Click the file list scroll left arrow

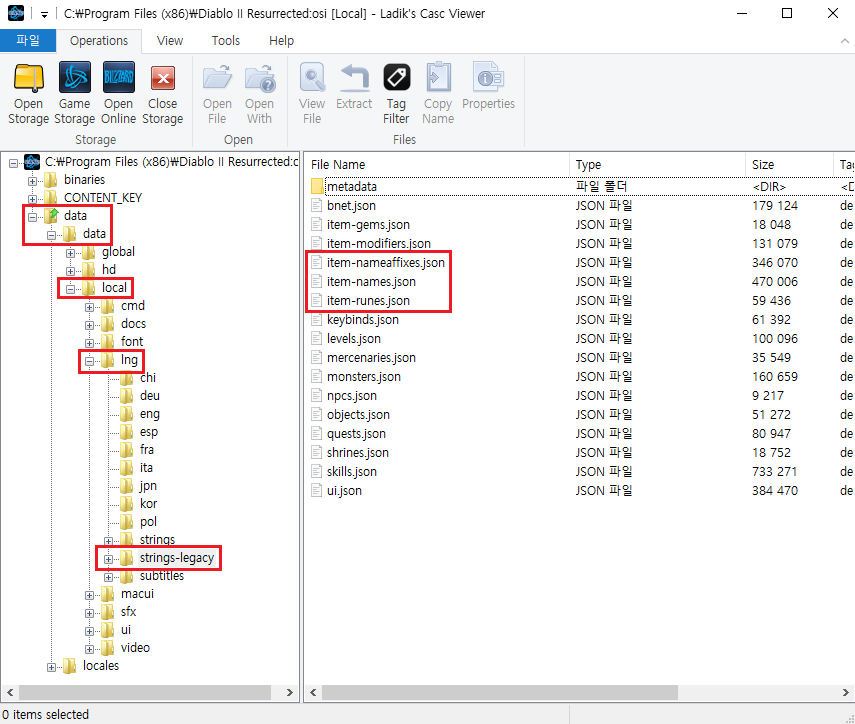pyautogui.click(x=313, y=692)
